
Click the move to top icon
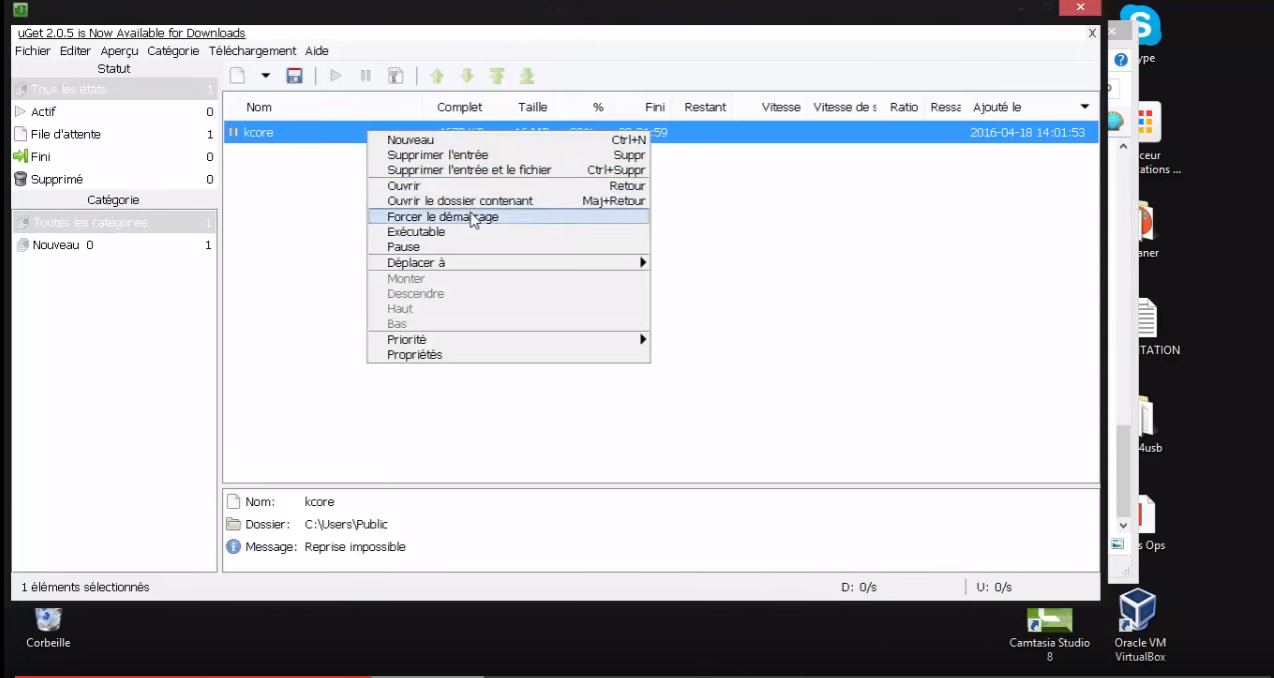point(497,76)
